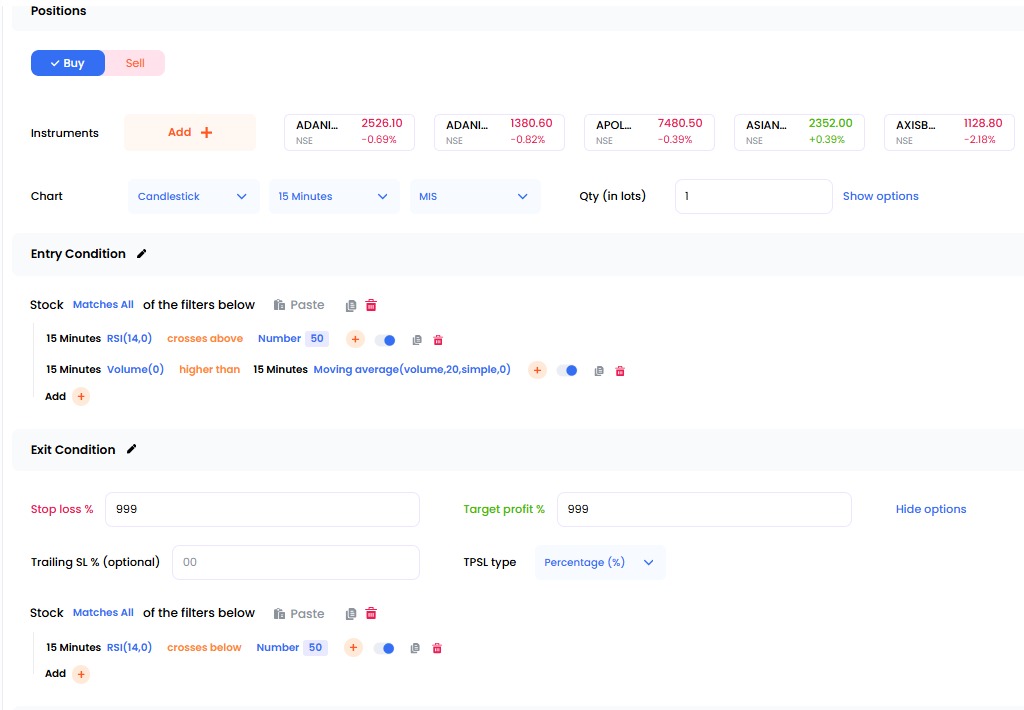Copy the exit condition filter group
Image resolution: width=1024 pixels, height=710 pixels.
pyautogui.click(x=351, y=614)
